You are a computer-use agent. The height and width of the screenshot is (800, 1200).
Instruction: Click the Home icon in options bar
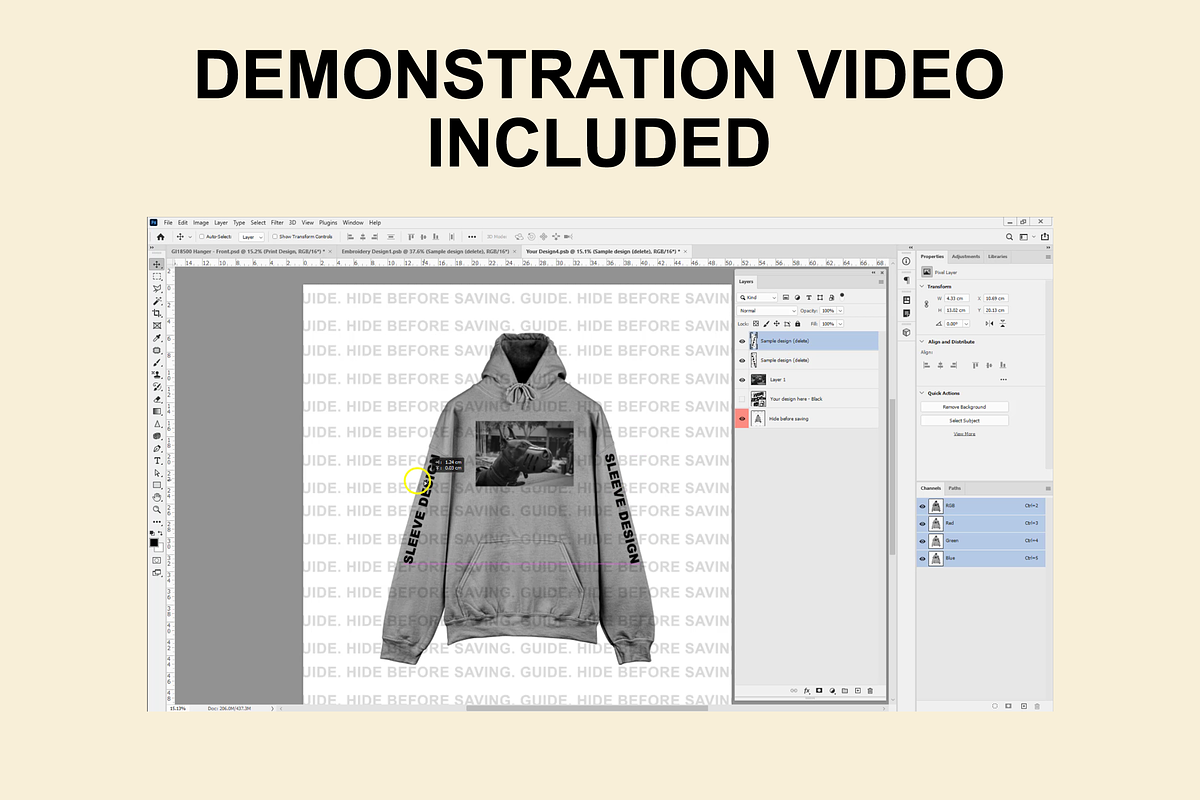pyautogui.click(x=160, y=237)
